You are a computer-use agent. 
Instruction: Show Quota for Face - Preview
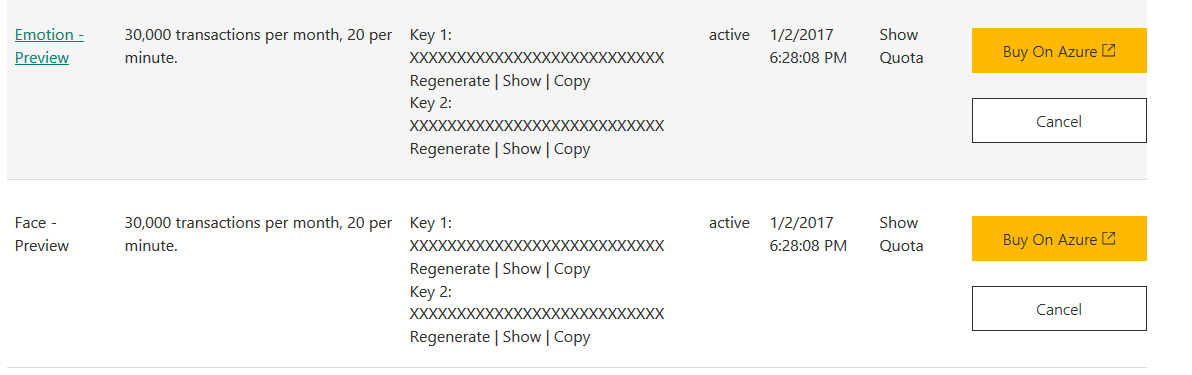pyautogui.click(x=901, y=234)
